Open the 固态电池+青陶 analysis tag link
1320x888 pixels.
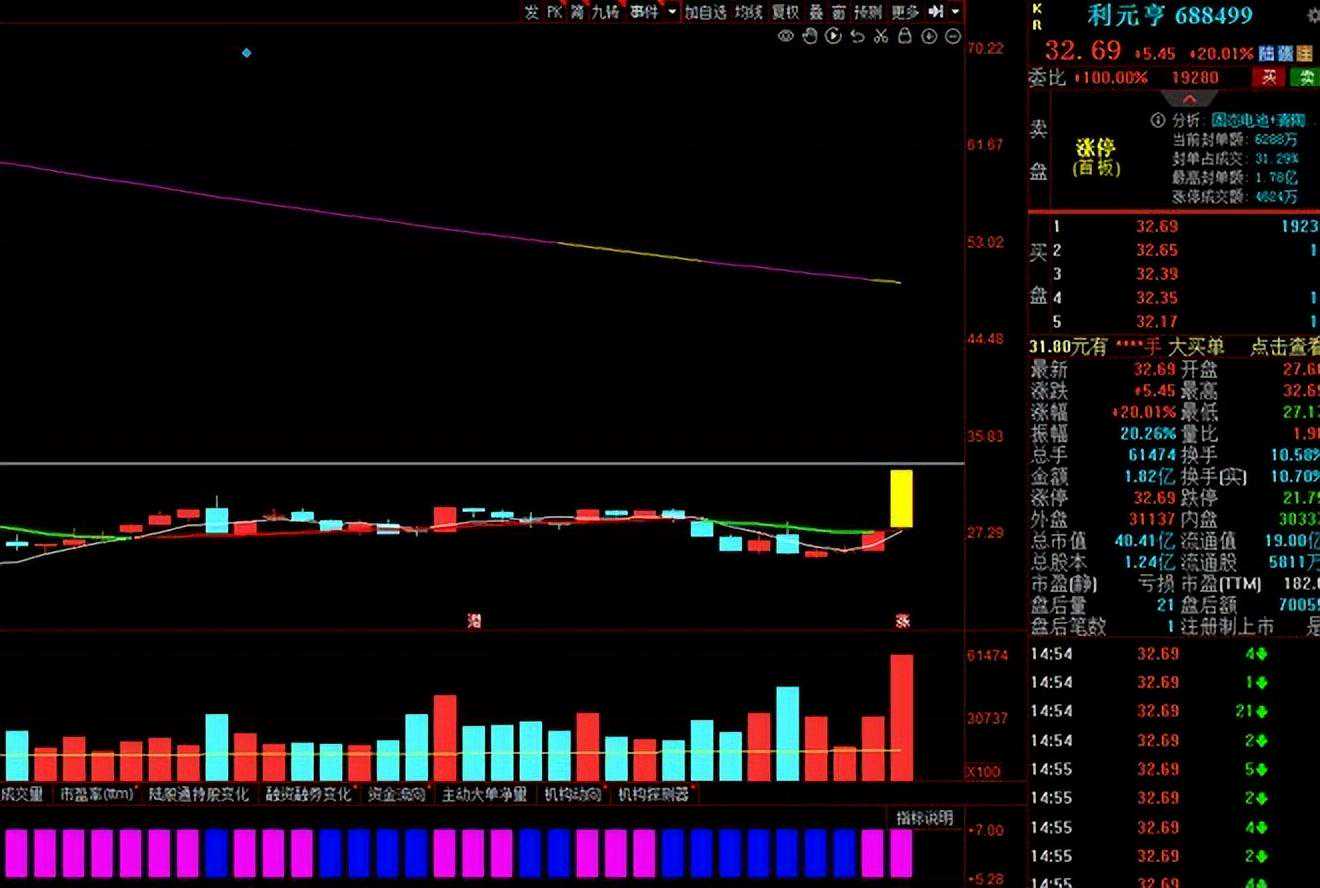pyautogui.click(x=1257, y=120)
